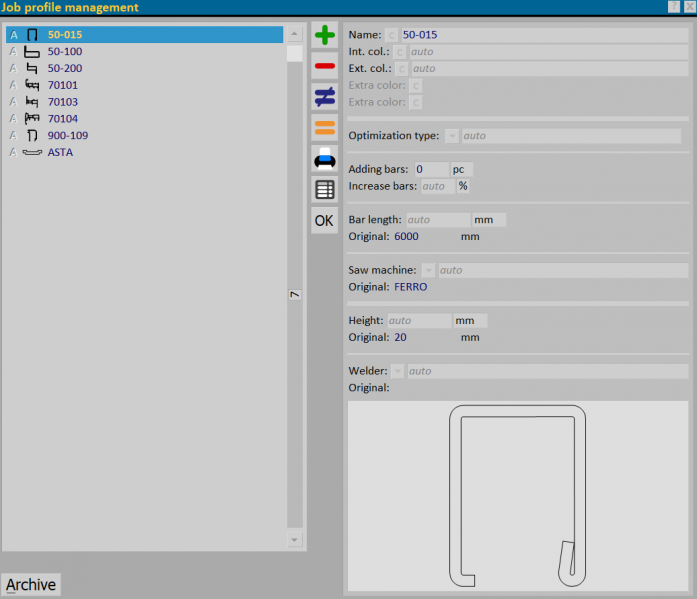The width and height of the screenshot is (697, 599).
Task: Click the C button for Int. col.
Action: click(x=400, y=52)
